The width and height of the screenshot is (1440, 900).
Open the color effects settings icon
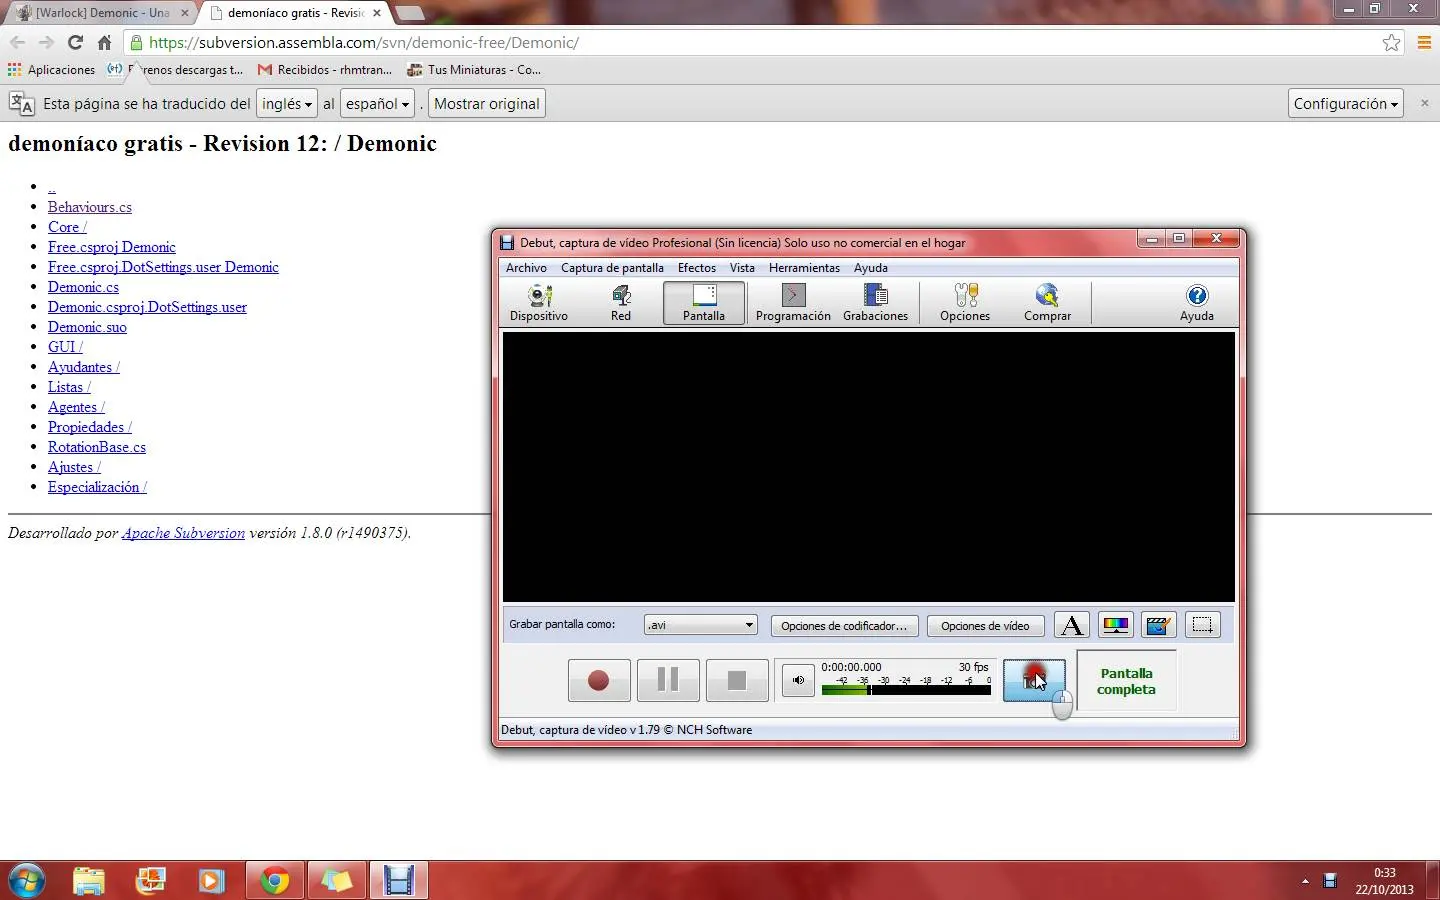point(1116,626)
